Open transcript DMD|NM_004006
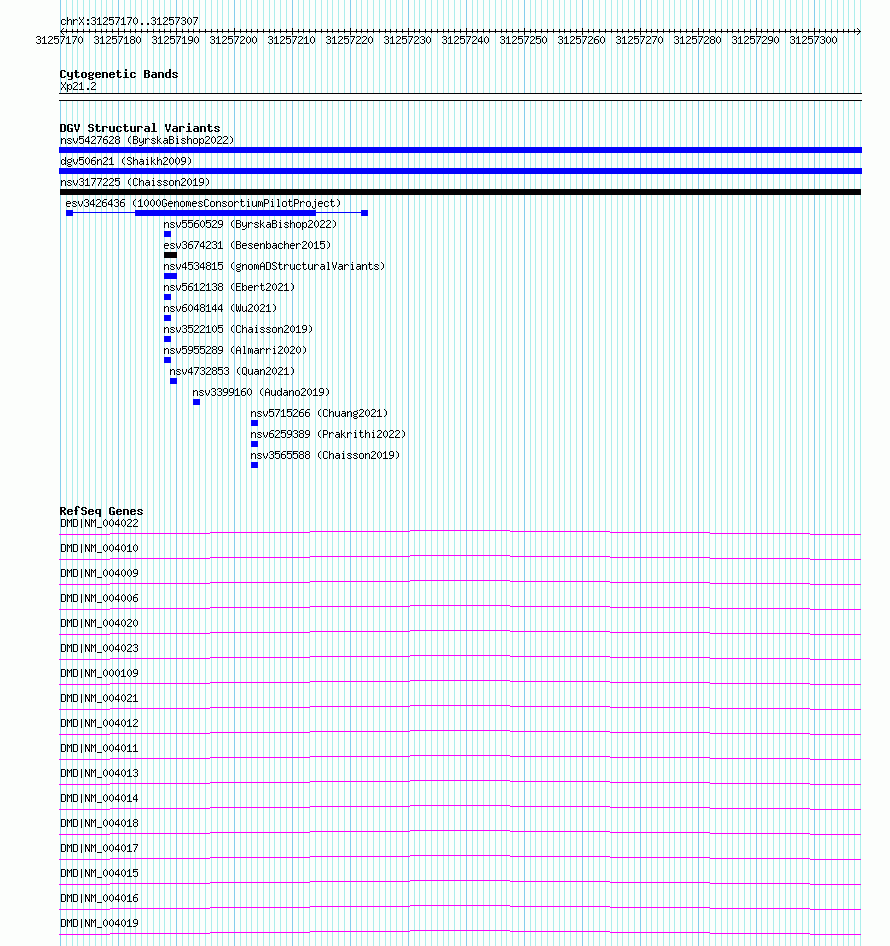Viewport: 890px width, 946px height. click(99, 598)
